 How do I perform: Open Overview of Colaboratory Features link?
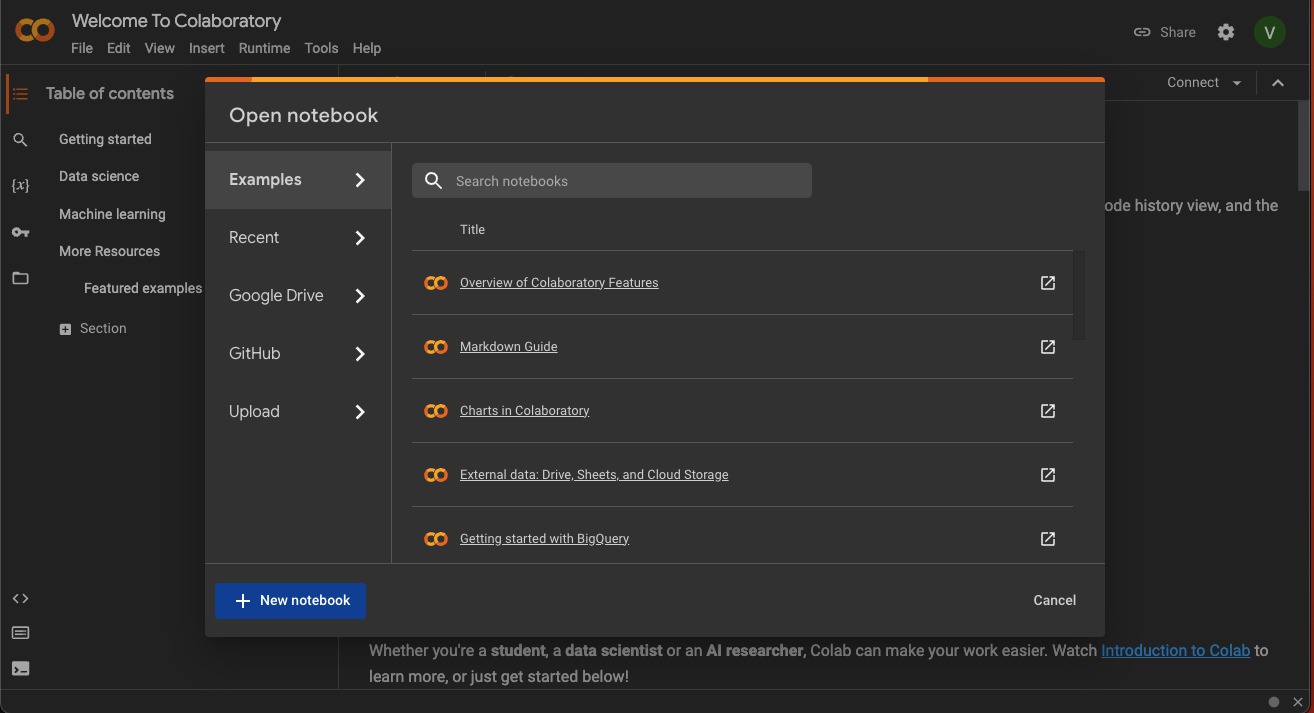(x=559, y=283)
